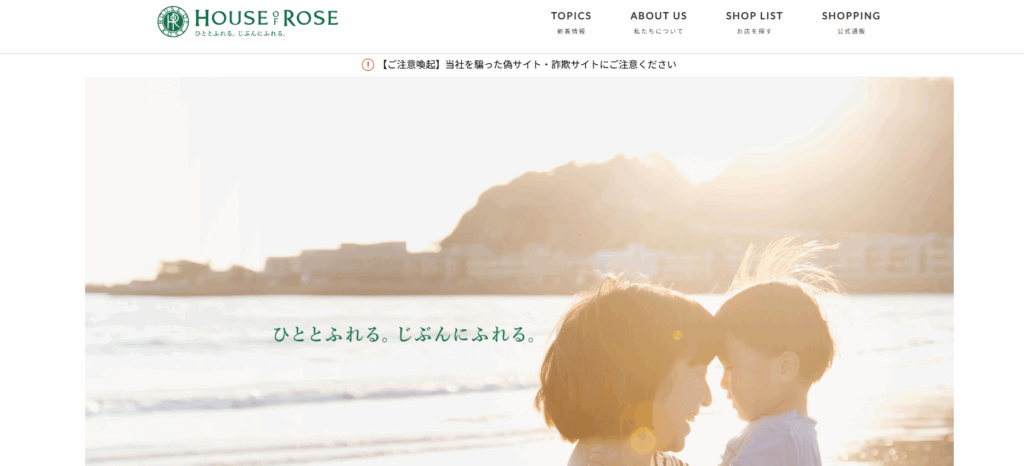Click the large hero slogan ひととふれる。じぶんにふれる。

406,335
